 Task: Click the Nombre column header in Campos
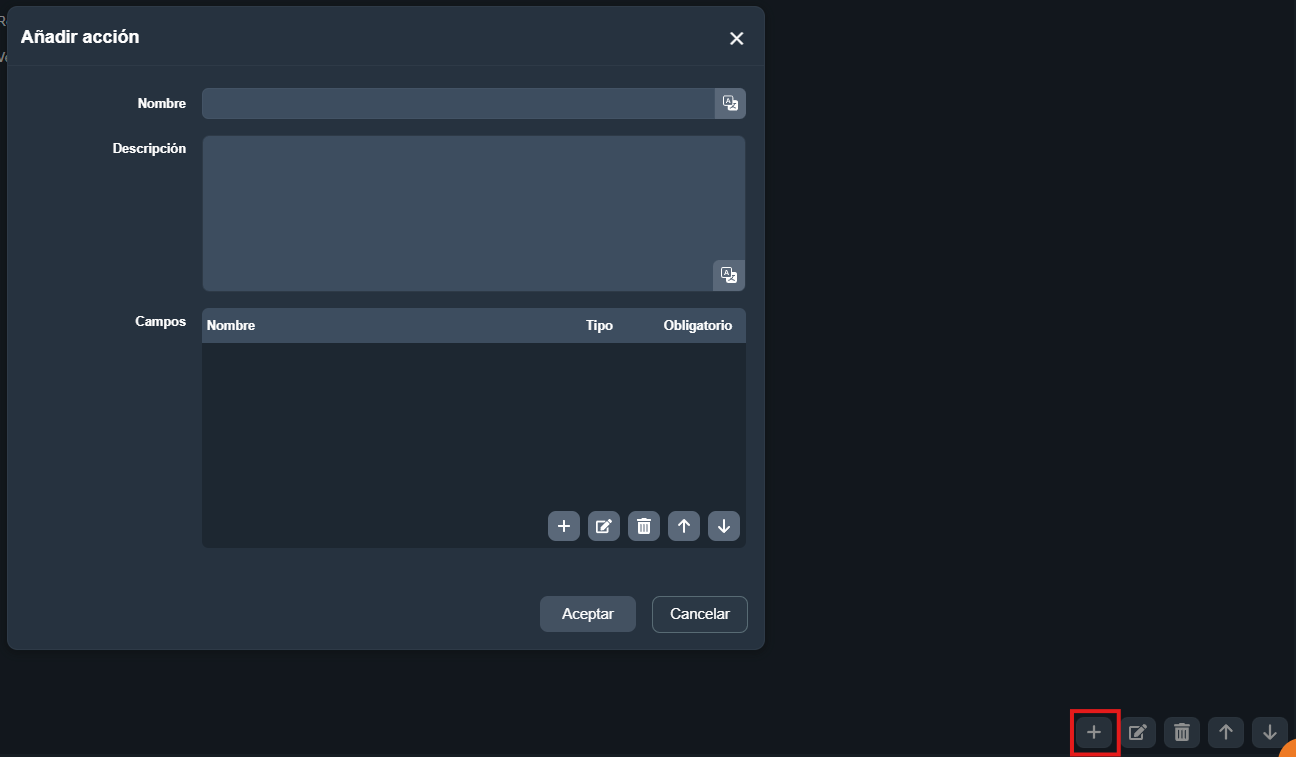231,325
